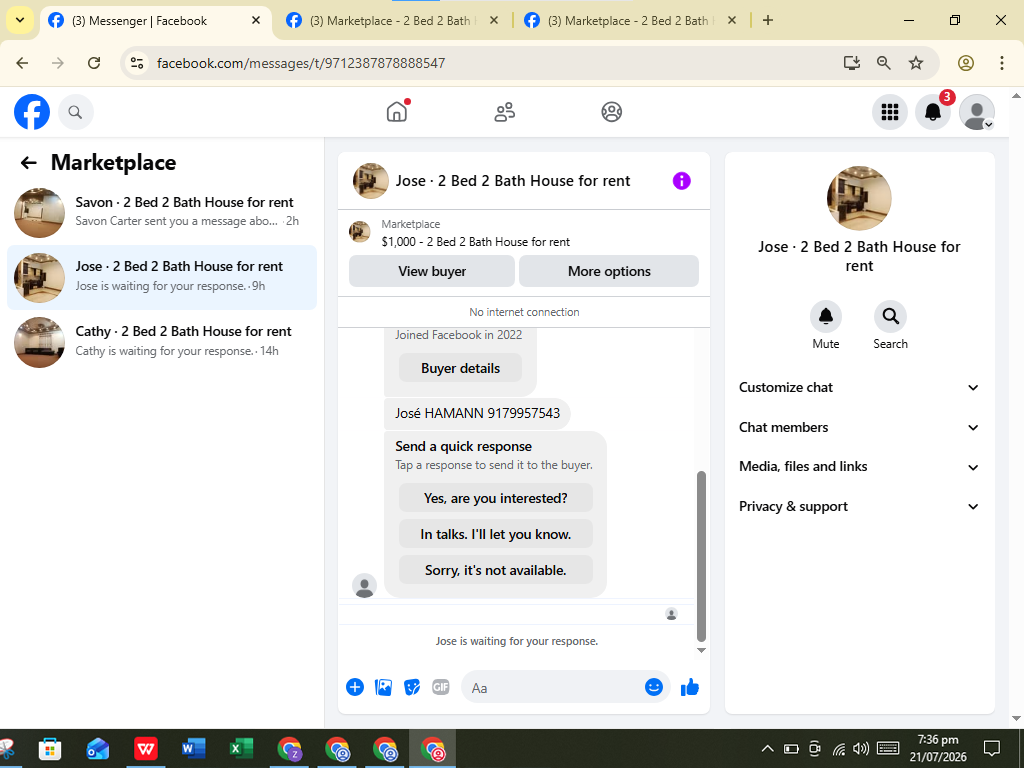Open Chrome's three-dot menu

click(1001, 63)
